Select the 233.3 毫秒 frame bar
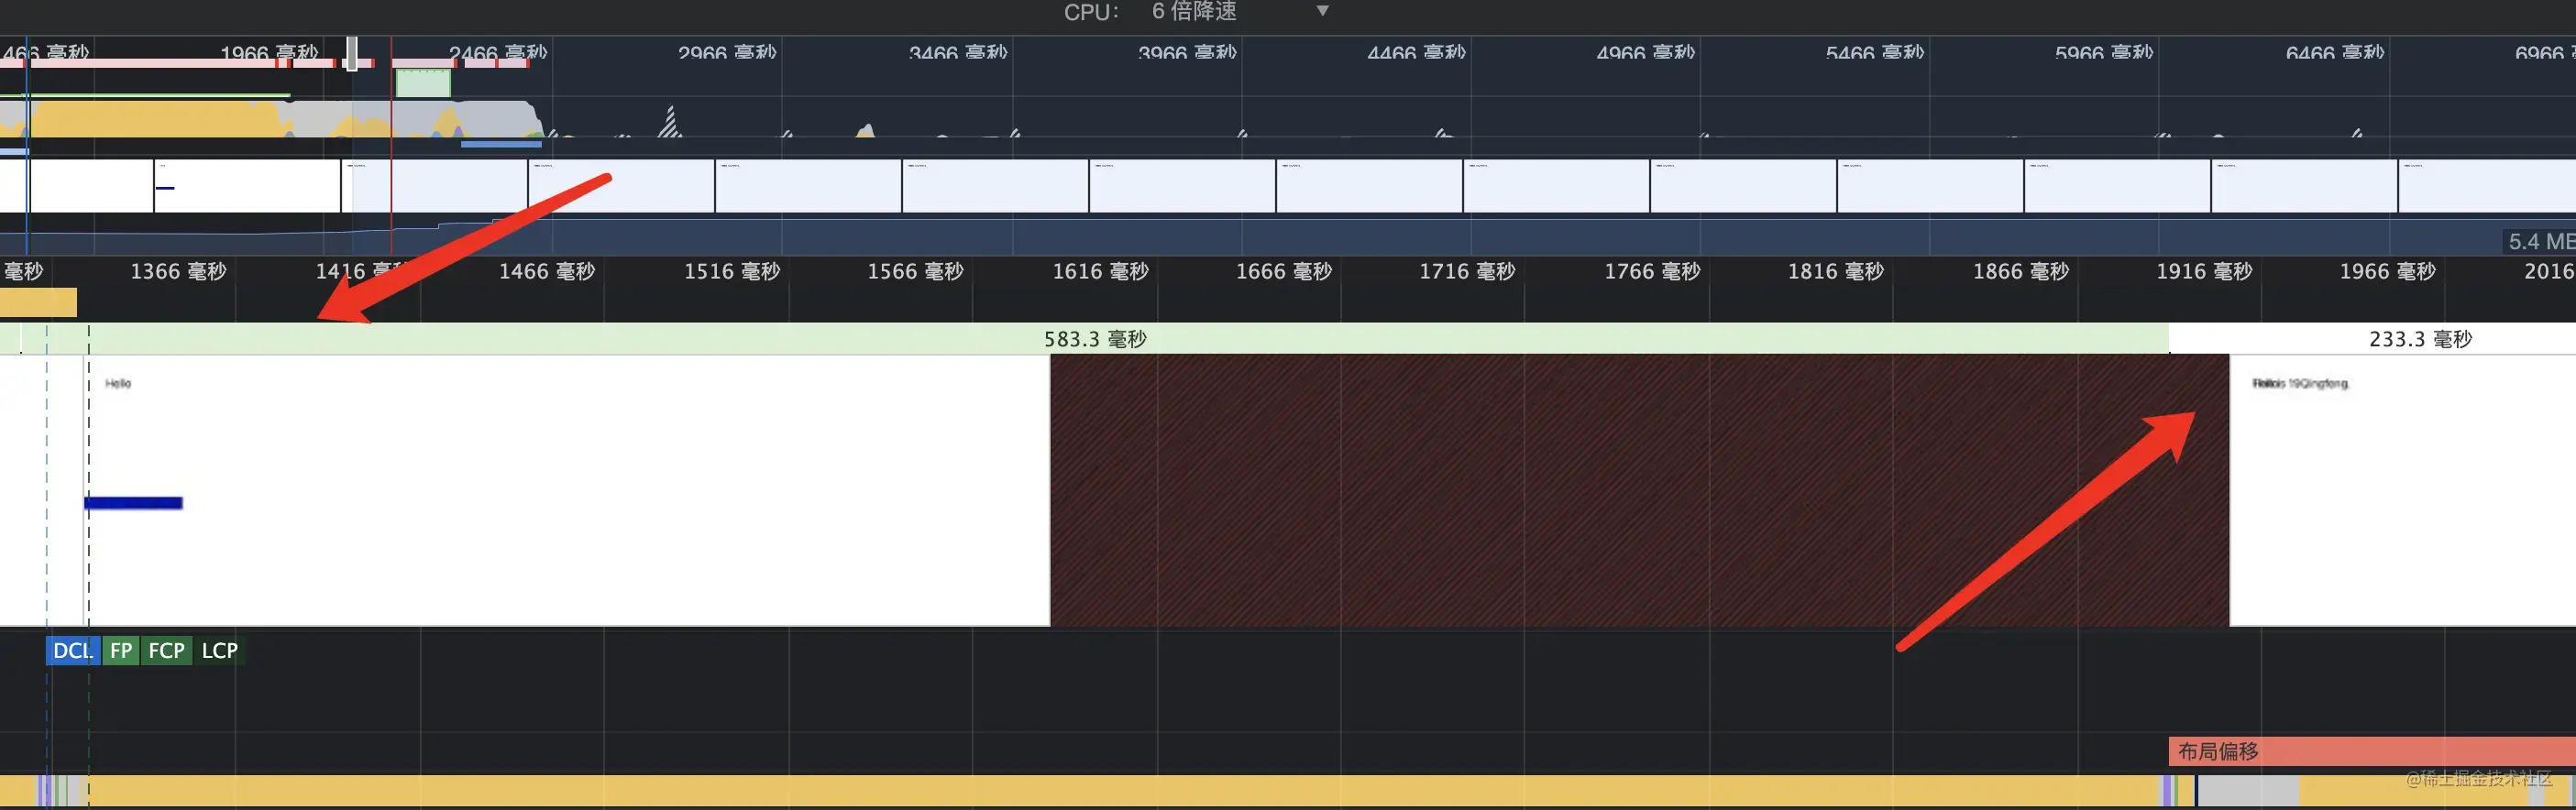This screenshot has width=2576, height=810. click(x=2372, y=339)
